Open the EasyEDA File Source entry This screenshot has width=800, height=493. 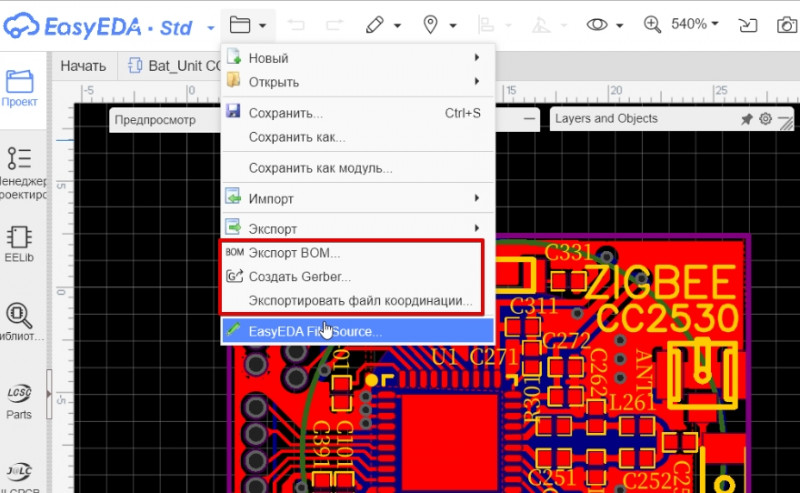(314, 331)
